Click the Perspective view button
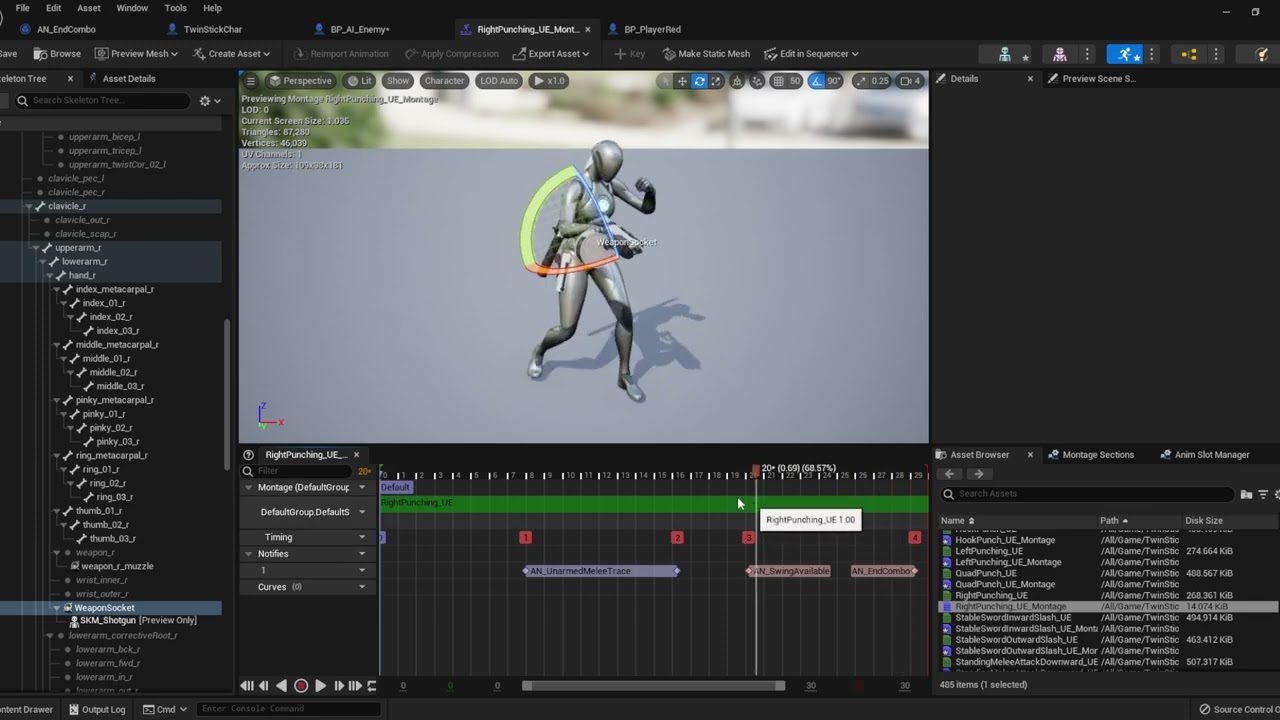The width and height of the screenshot is (1280, 720). 300,81
